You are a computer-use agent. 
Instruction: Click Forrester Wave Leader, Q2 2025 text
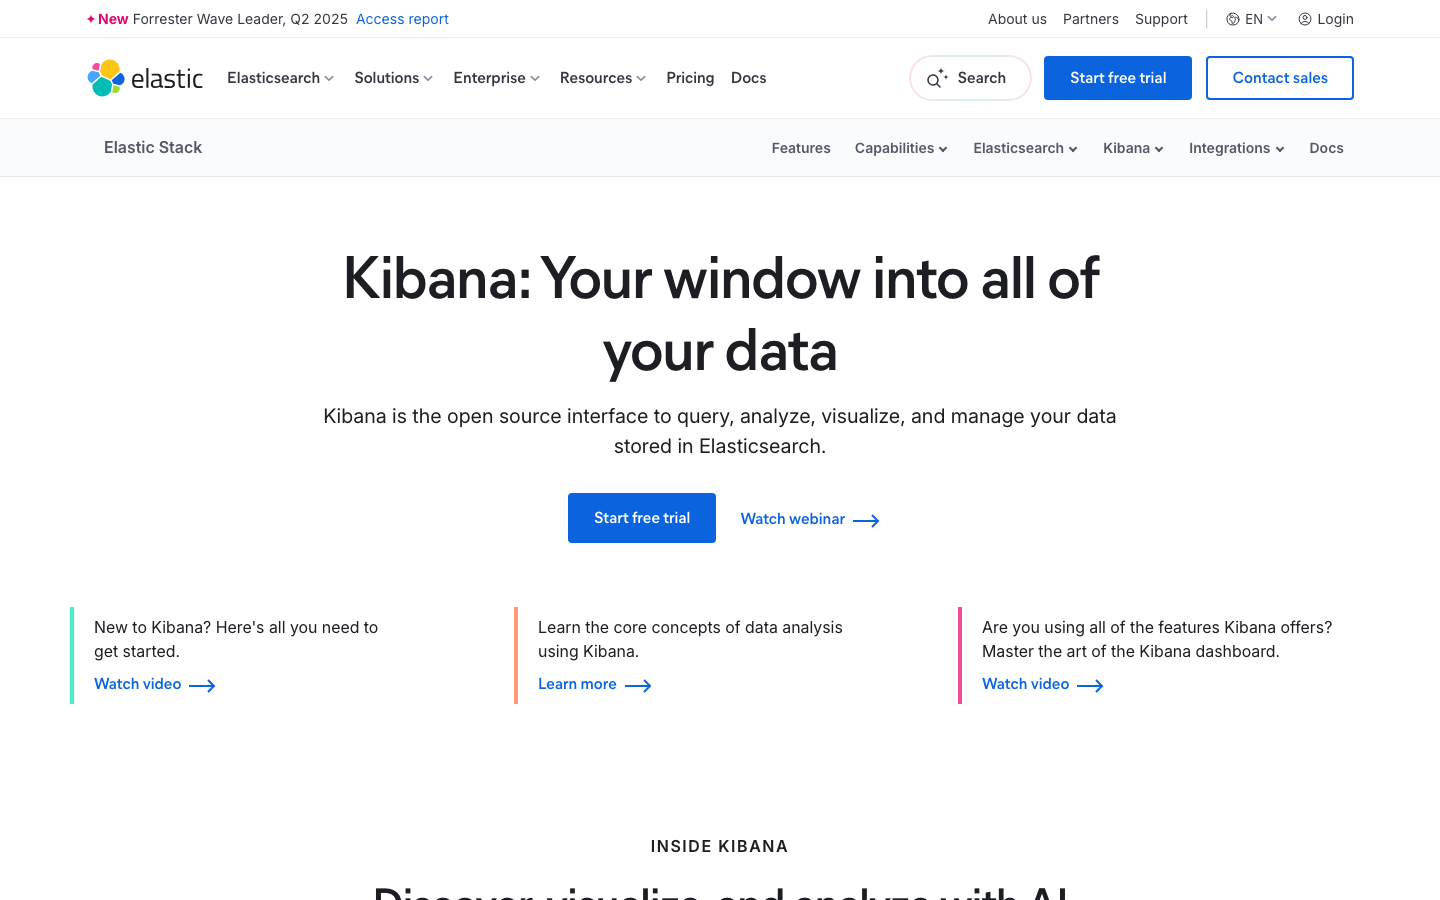pyautogui.click(x=240, y=19)
